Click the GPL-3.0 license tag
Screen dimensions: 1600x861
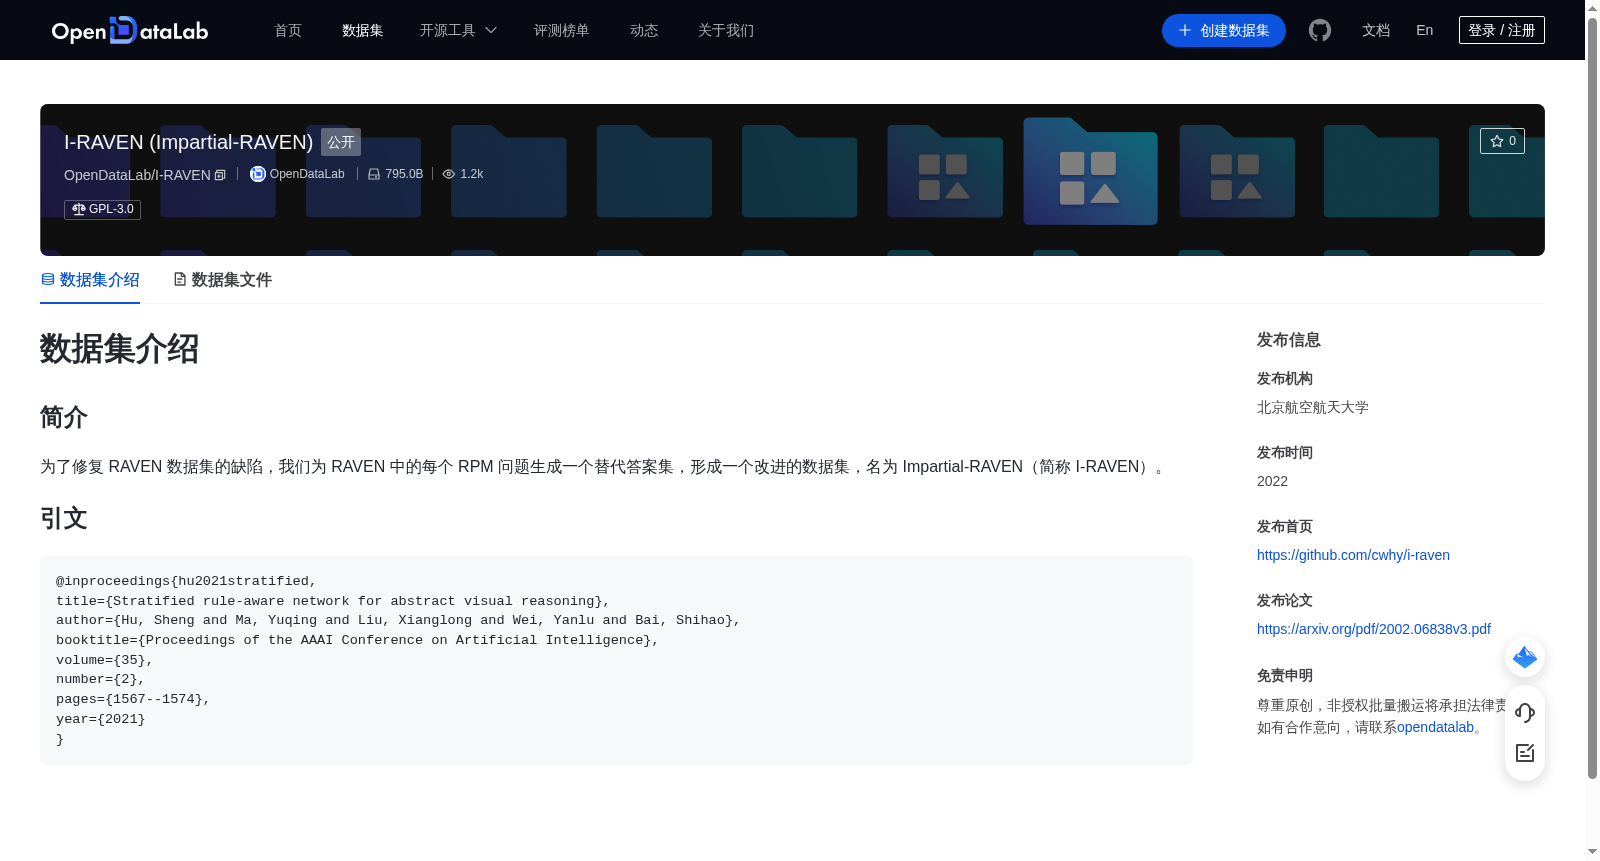coord(102,209)
